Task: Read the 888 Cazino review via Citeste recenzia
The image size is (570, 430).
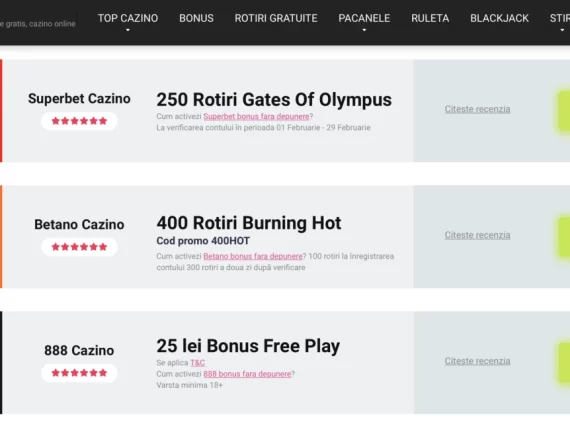Action: [477, 361]
